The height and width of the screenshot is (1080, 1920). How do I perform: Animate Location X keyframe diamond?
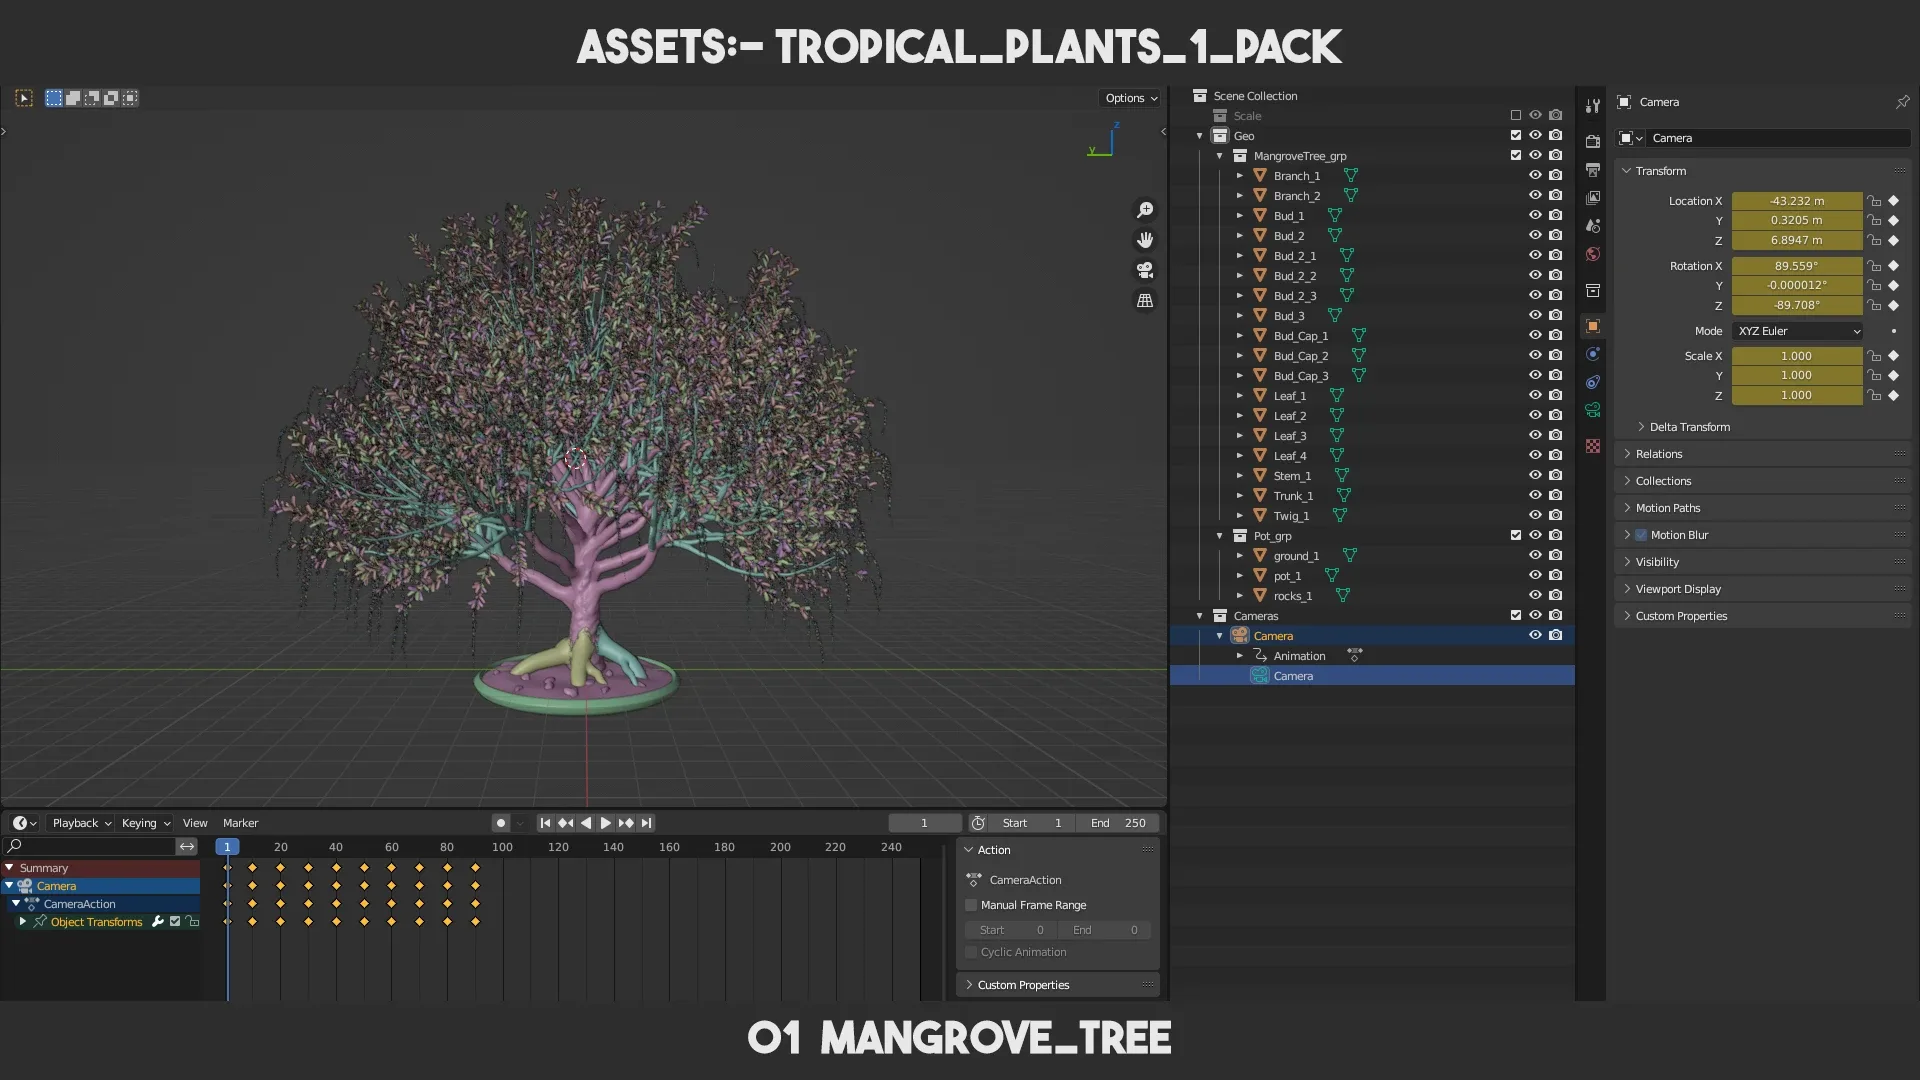(x=1893, y=201)
